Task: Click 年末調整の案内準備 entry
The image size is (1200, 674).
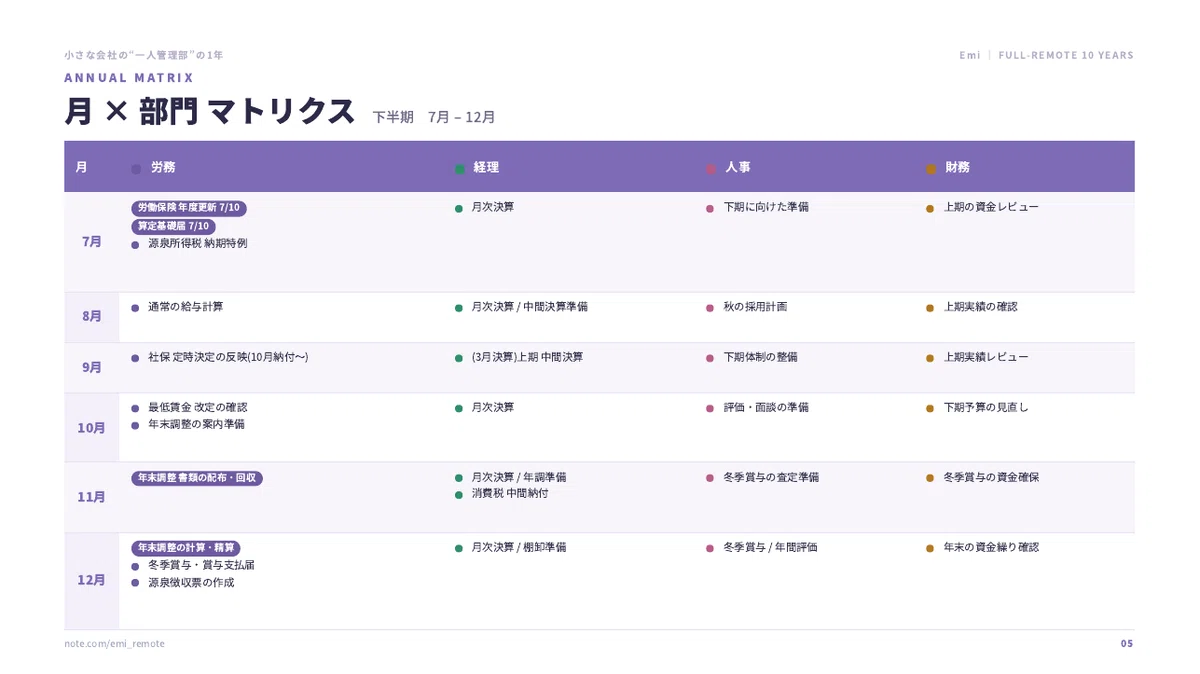Action: coord(196,425)
